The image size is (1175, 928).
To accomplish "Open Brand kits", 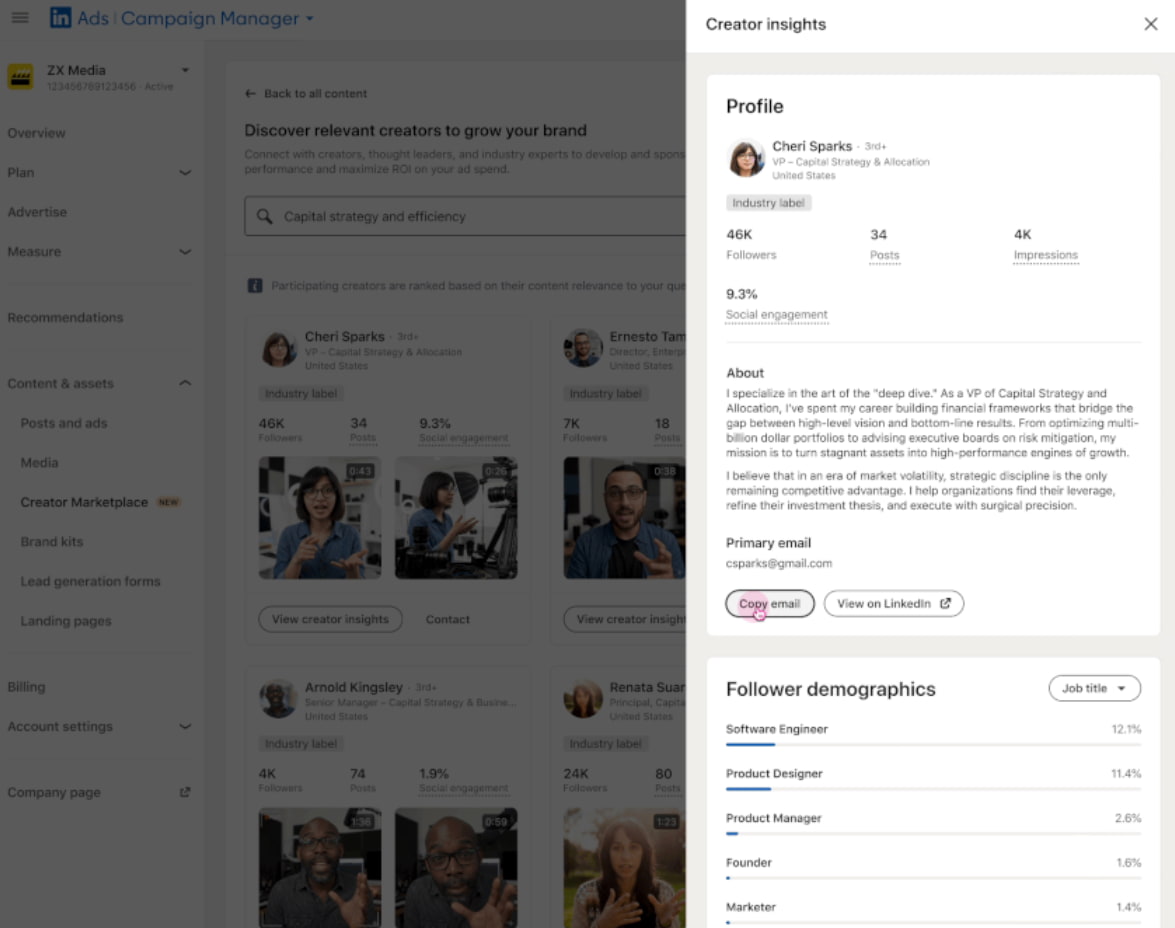I will pyautogui.click(x=52, y=542).
